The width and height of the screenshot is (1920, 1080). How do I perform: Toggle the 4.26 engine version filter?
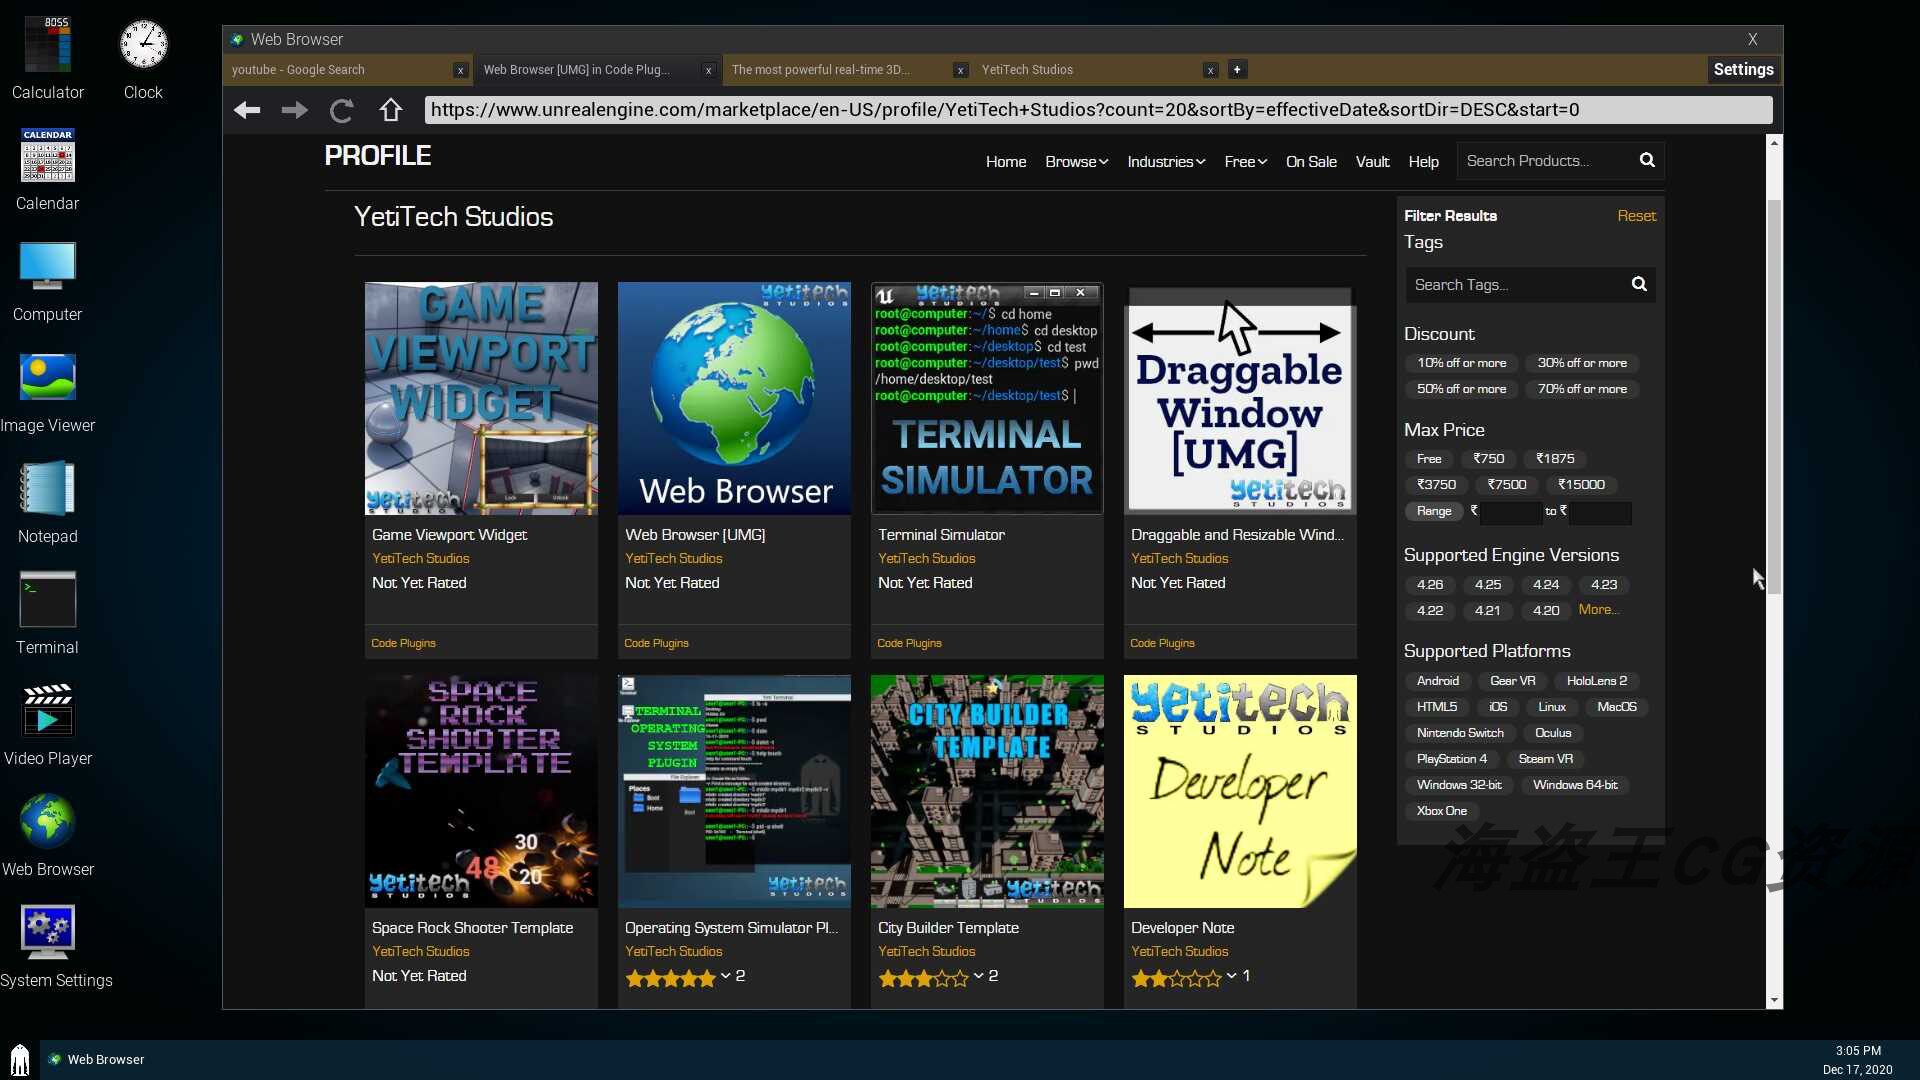[1430, 585]
